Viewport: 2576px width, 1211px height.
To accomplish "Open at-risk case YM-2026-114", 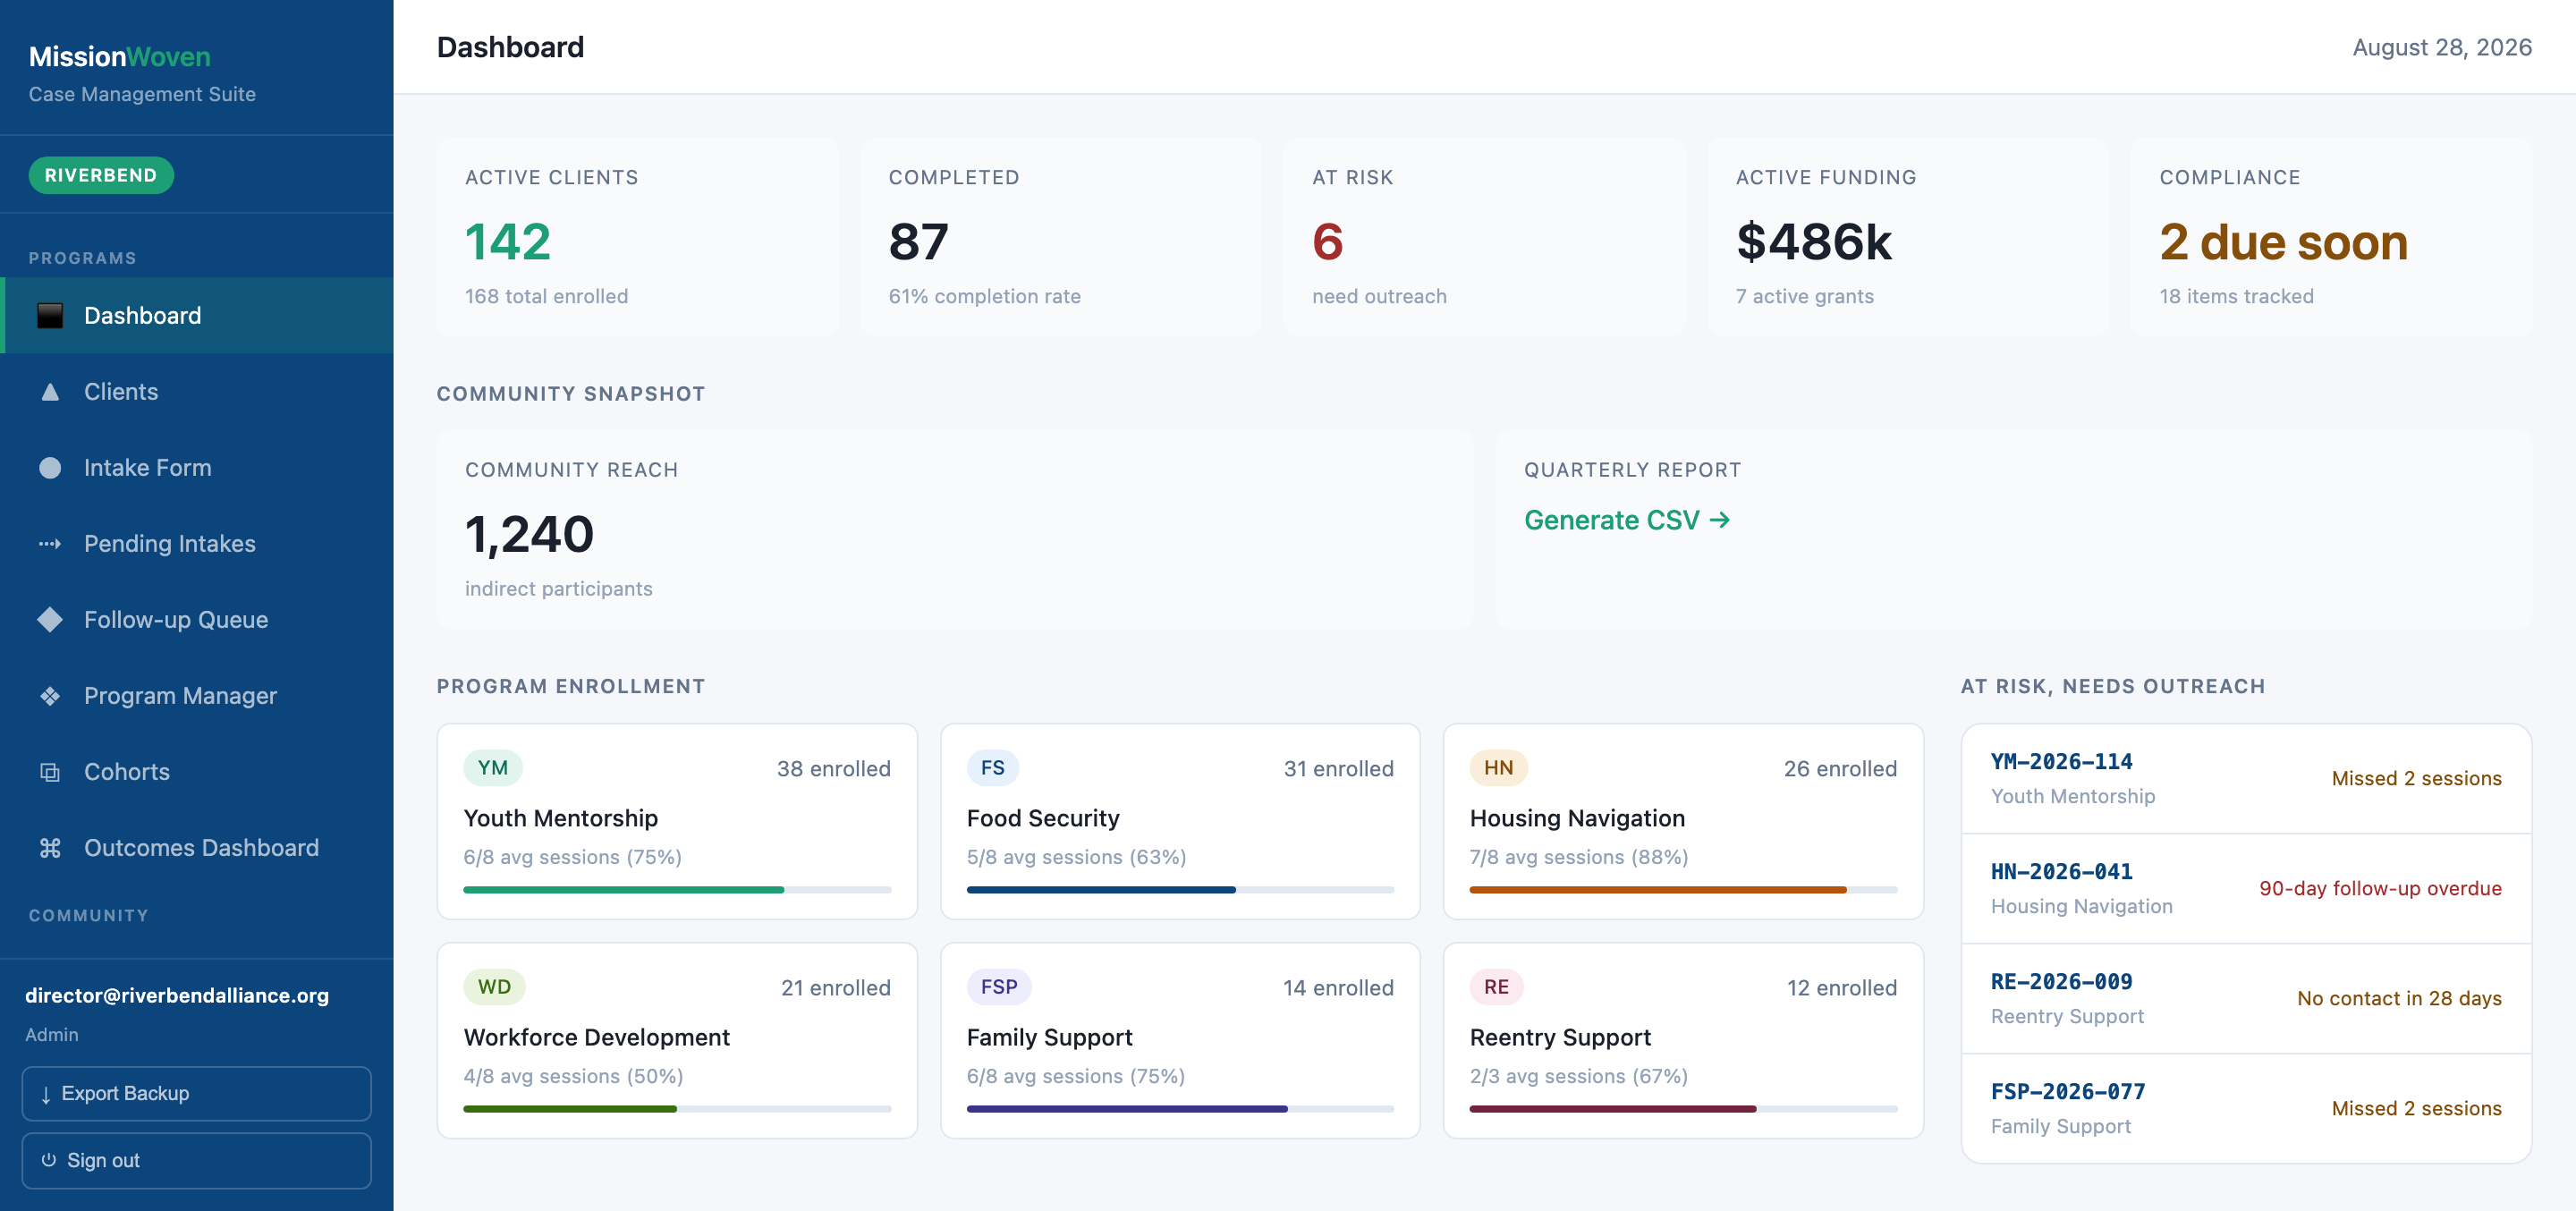I will coord(2246,778).
